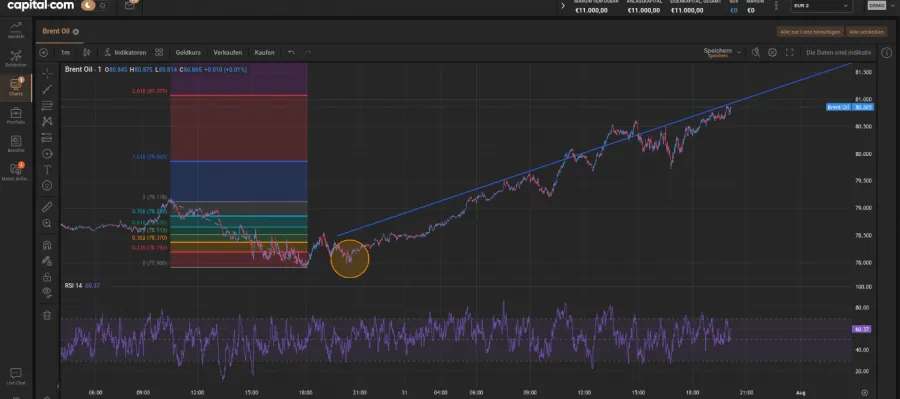The height and width of the screenshot is (399, 900).
Task: Enter fullscreen chart mode
Action: click(789, 52)
